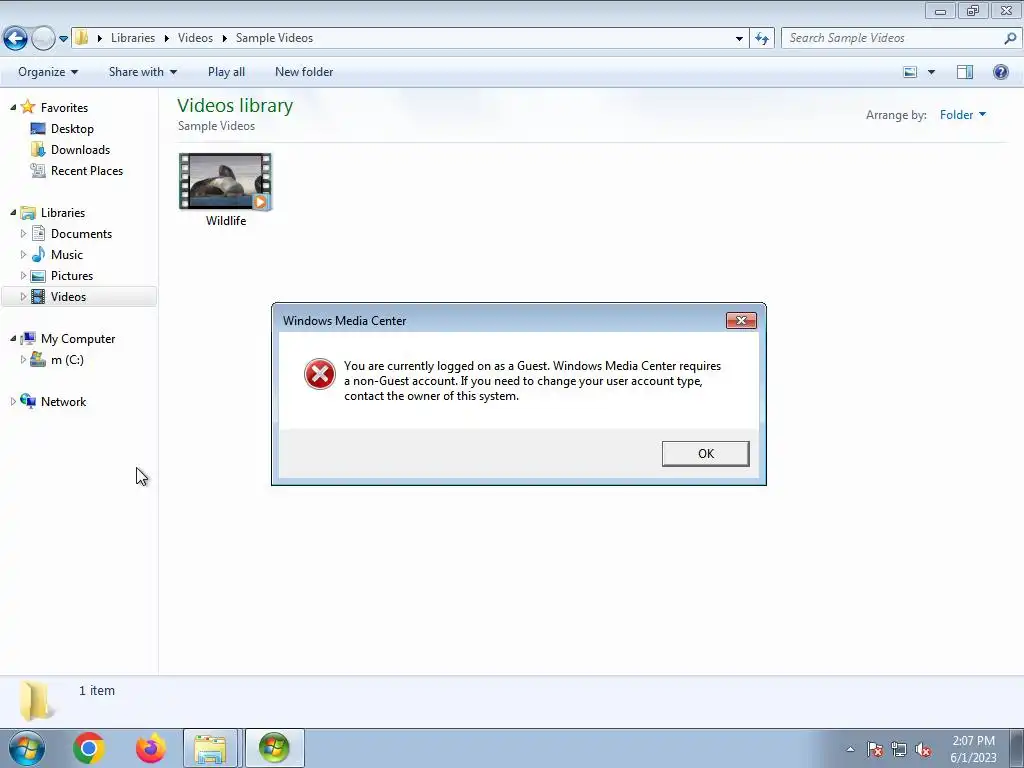The width and height of the screenshot is (1024, 768).
Task: Open the Windows Start menu orb
Action: click(x=26, y=748)
